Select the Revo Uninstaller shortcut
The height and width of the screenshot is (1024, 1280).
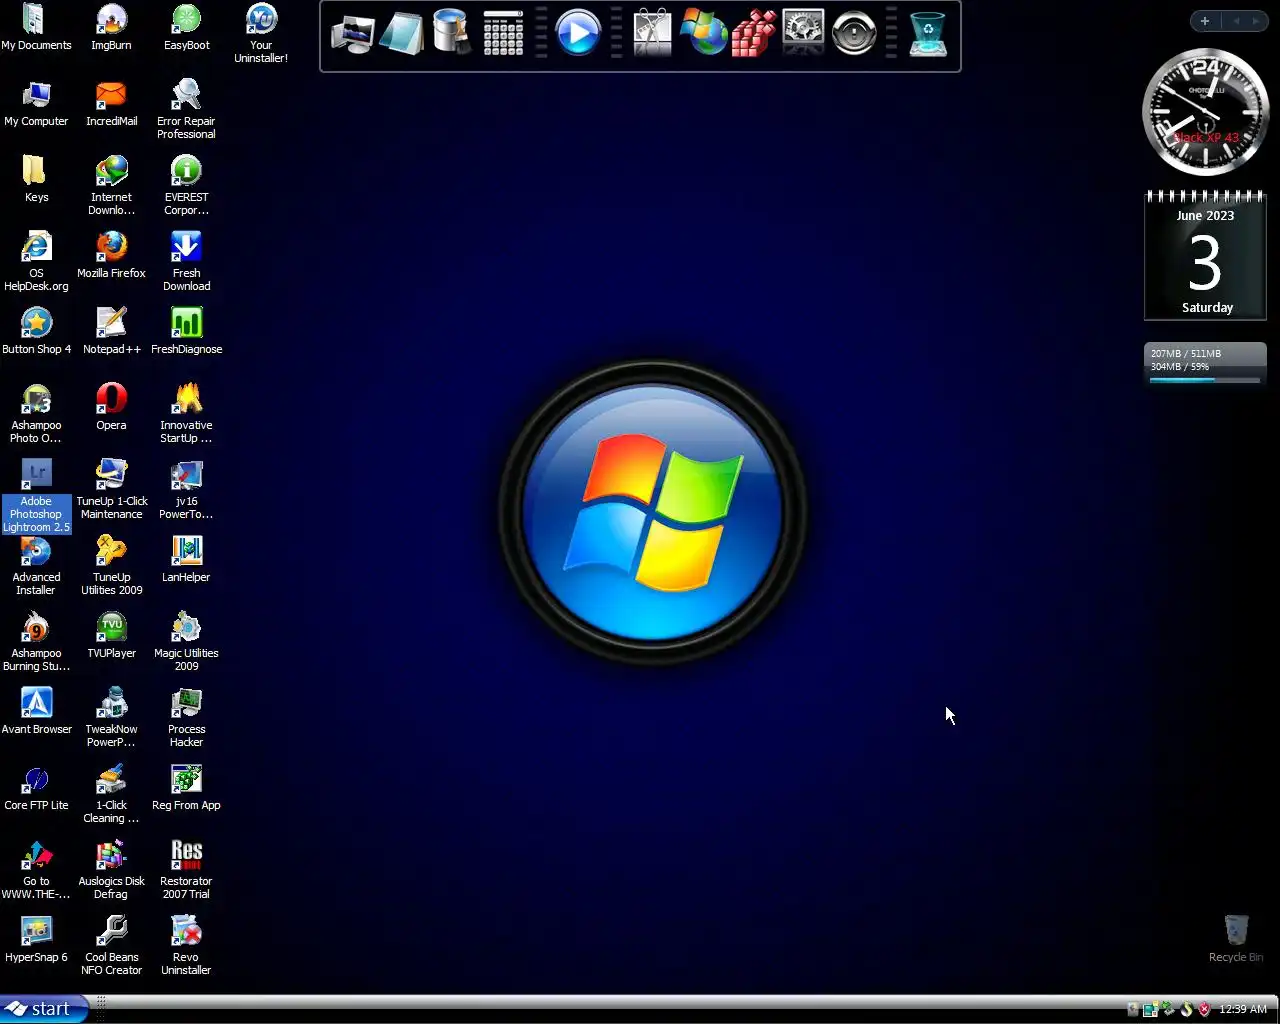tap(186, 946)
